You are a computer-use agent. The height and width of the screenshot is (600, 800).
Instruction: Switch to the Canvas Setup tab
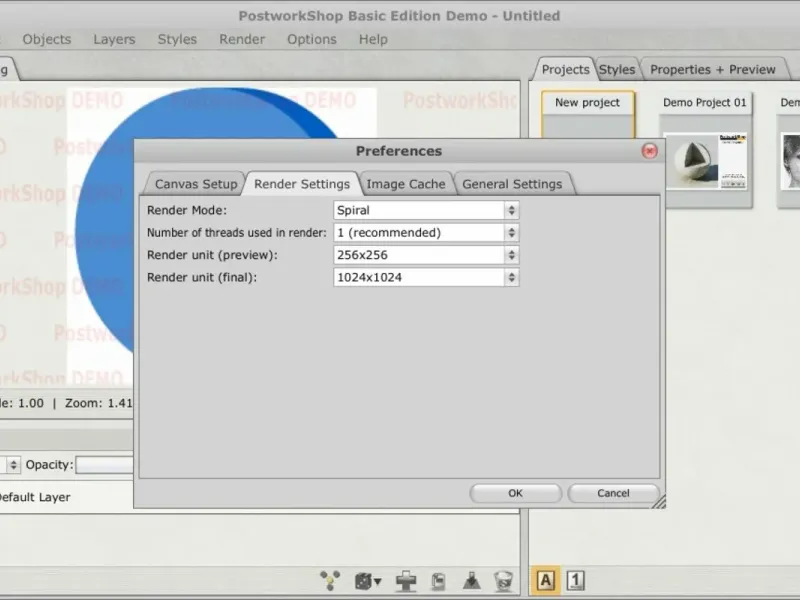click(x=196, y=184)
